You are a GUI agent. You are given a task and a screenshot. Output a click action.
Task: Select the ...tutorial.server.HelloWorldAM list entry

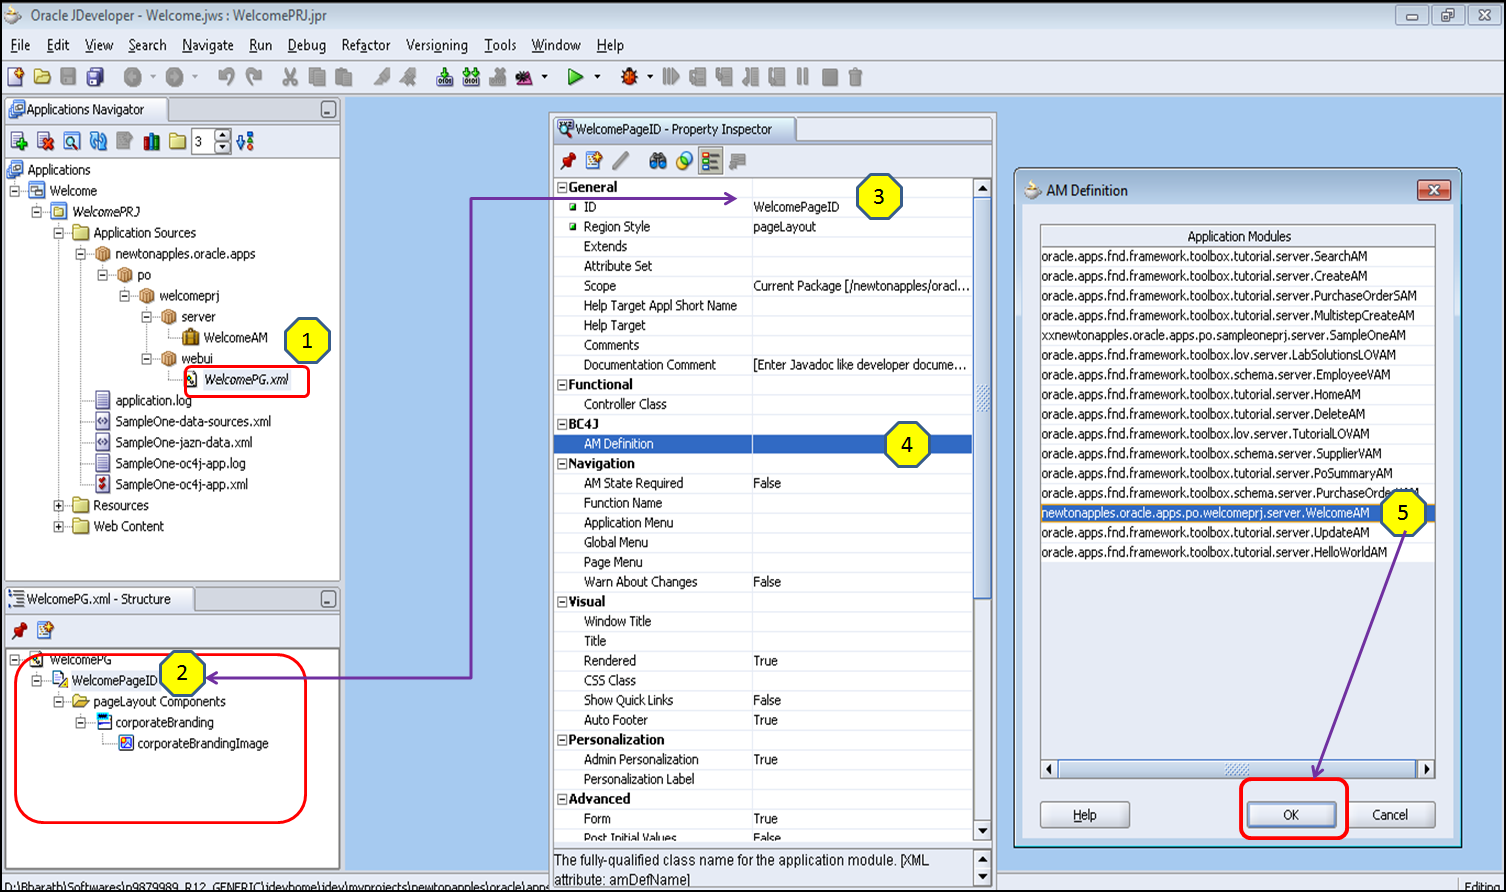point(1238,552)
